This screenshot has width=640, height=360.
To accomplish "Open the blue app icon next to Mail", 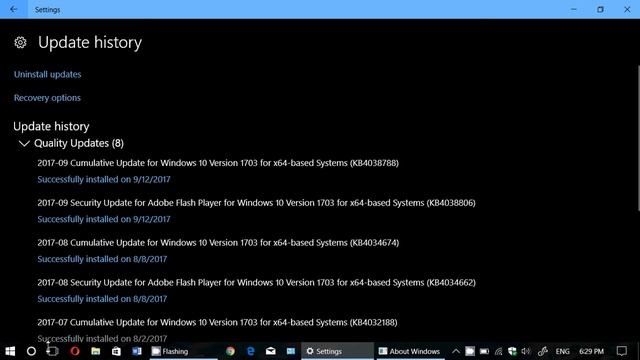I will [x=291, y=351].
